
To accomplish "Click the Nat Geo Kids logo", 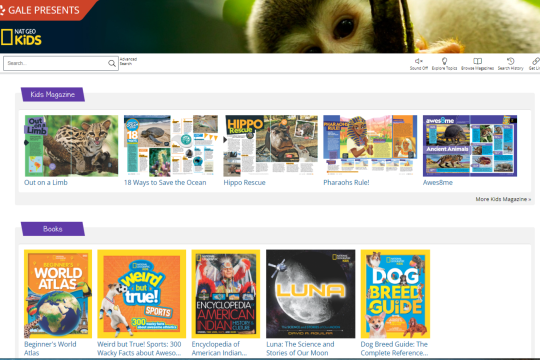I will tap(21, 37).
